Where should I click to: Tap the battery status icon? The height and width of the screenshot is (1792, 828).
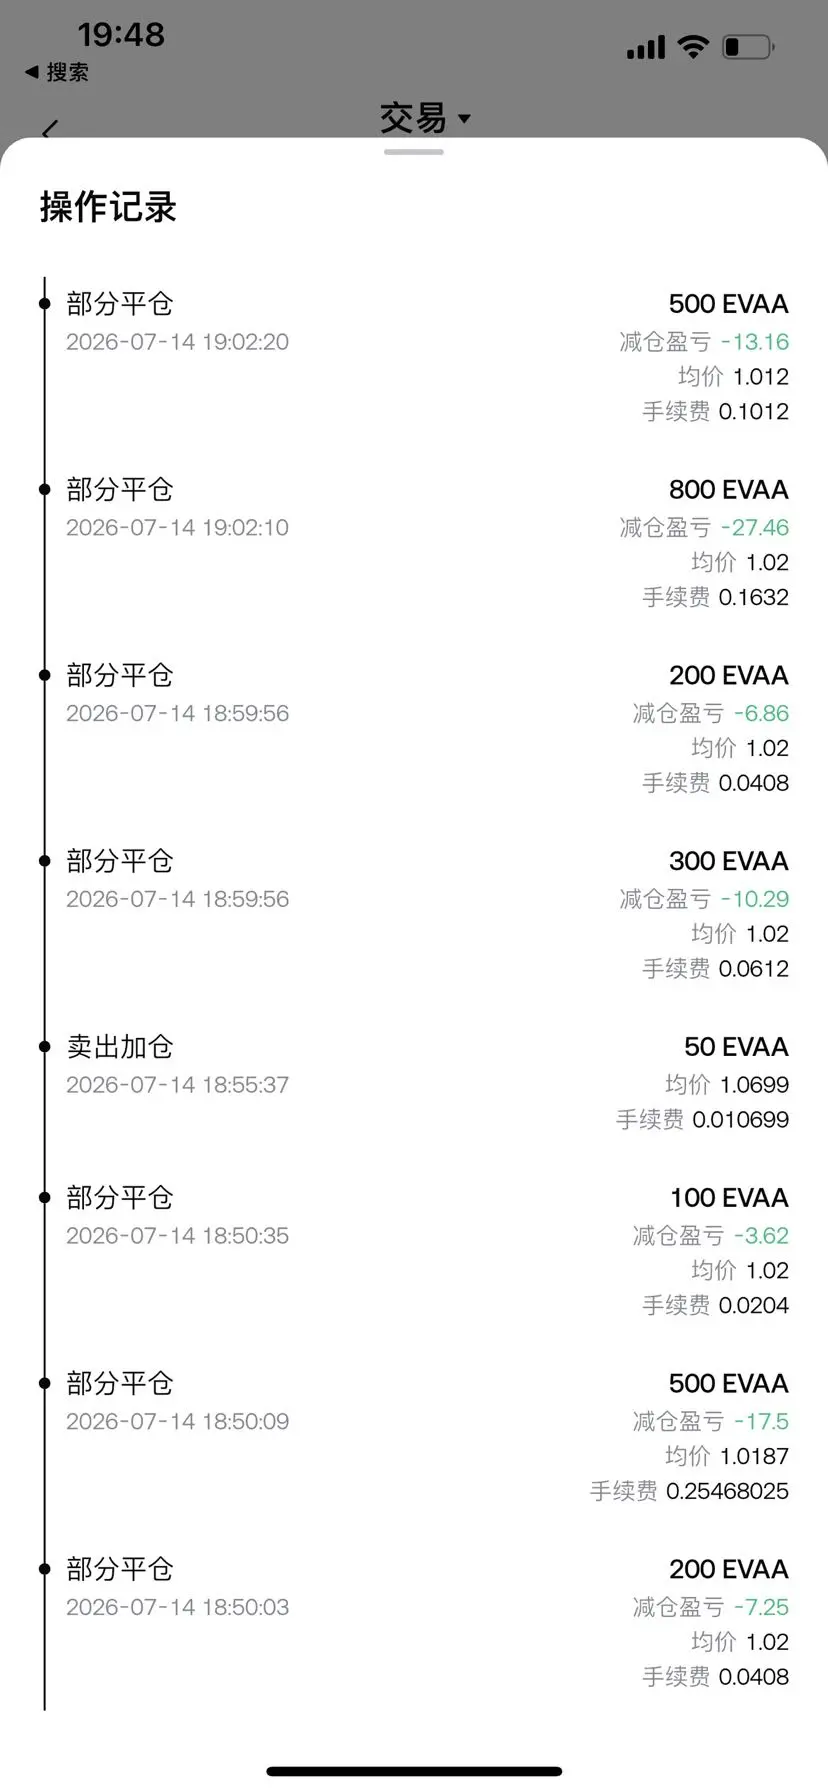(748, 46)
